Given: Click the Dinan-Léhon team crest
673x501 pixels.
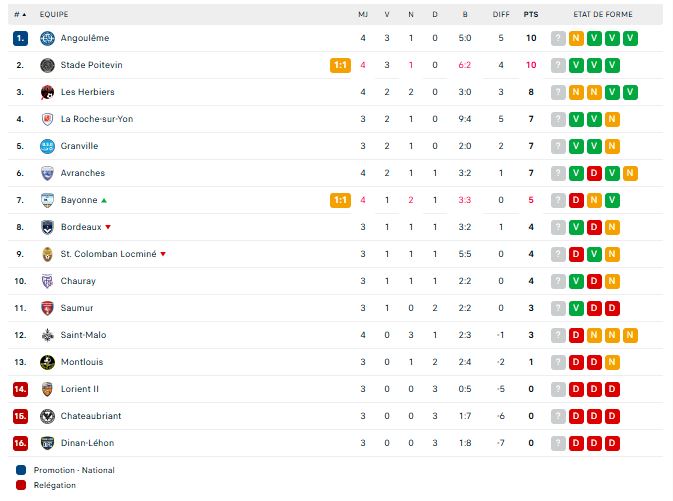Looking at the screenshot, I should pos(47,443).
